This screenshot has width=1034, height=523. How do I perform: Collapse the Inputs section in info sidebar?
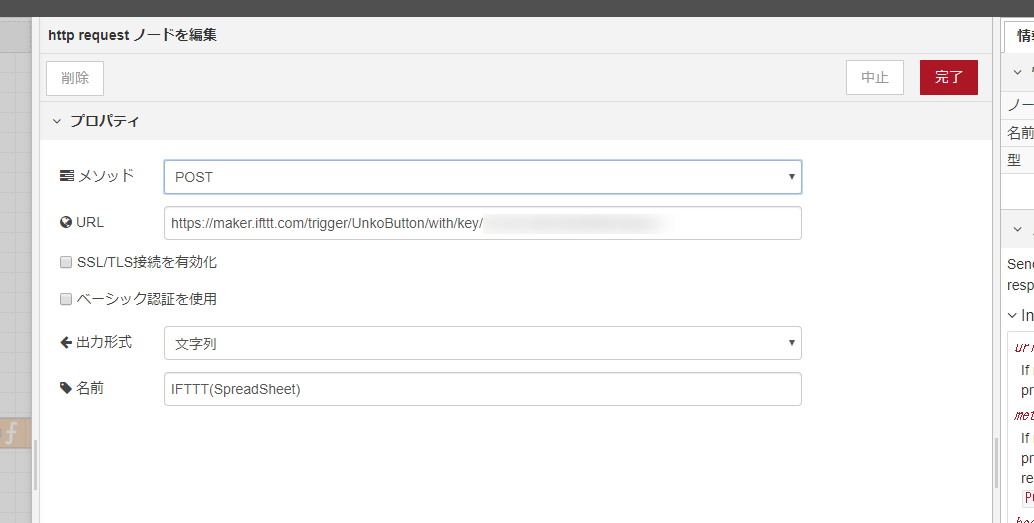pos(1012,315)
